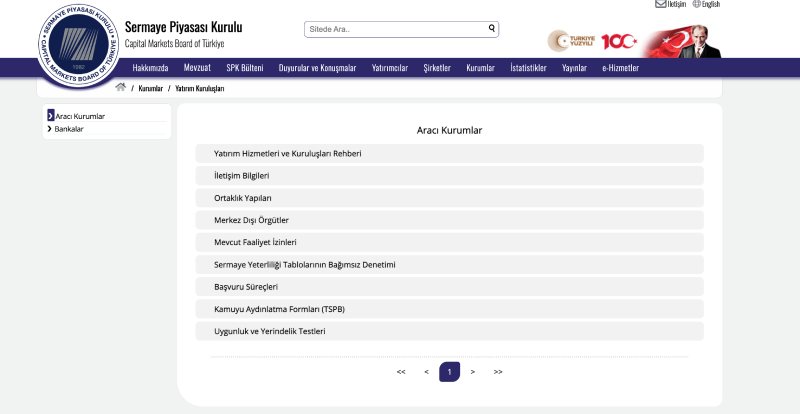The width and height of the screenshot is (800, 414).
Task: Open the İstatistikler menu
Action: 529,68
